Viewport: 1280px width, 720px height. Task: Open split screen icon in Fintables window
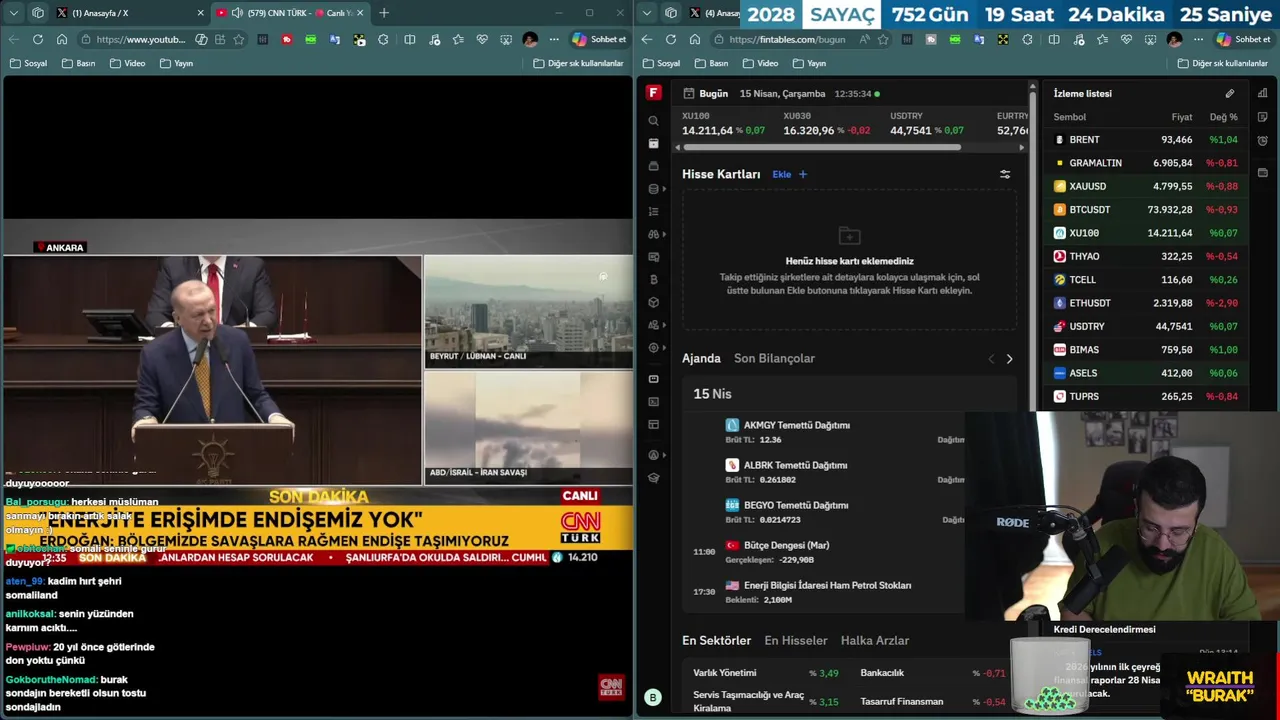[x=1054, y=39]
